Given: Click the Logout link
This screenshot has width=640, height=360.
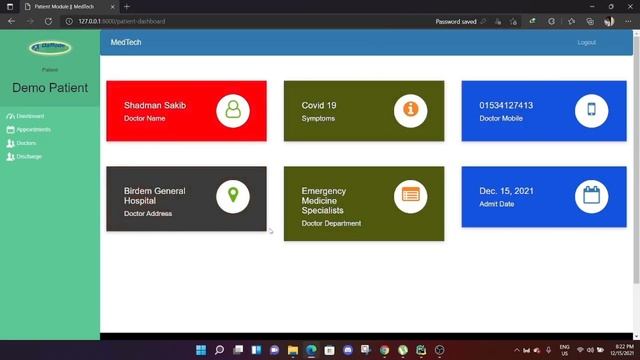Looking at the screenshot, I should pyautogui.click(x=587, y=42).
